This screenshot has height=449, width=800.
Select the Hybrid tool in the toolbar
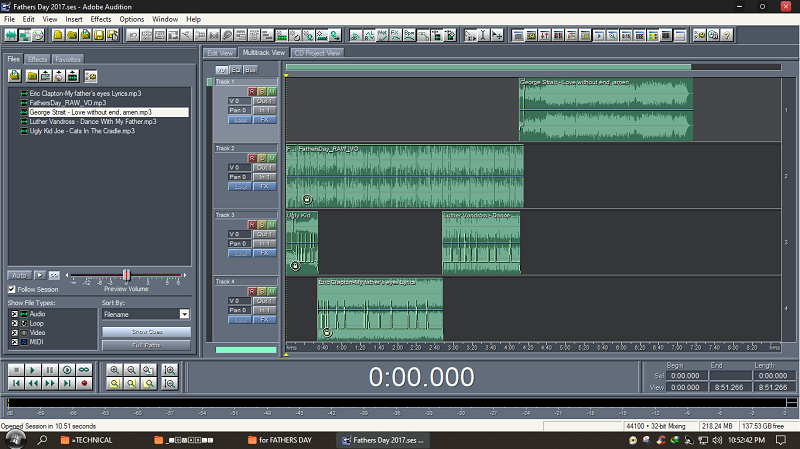point(470,35)
